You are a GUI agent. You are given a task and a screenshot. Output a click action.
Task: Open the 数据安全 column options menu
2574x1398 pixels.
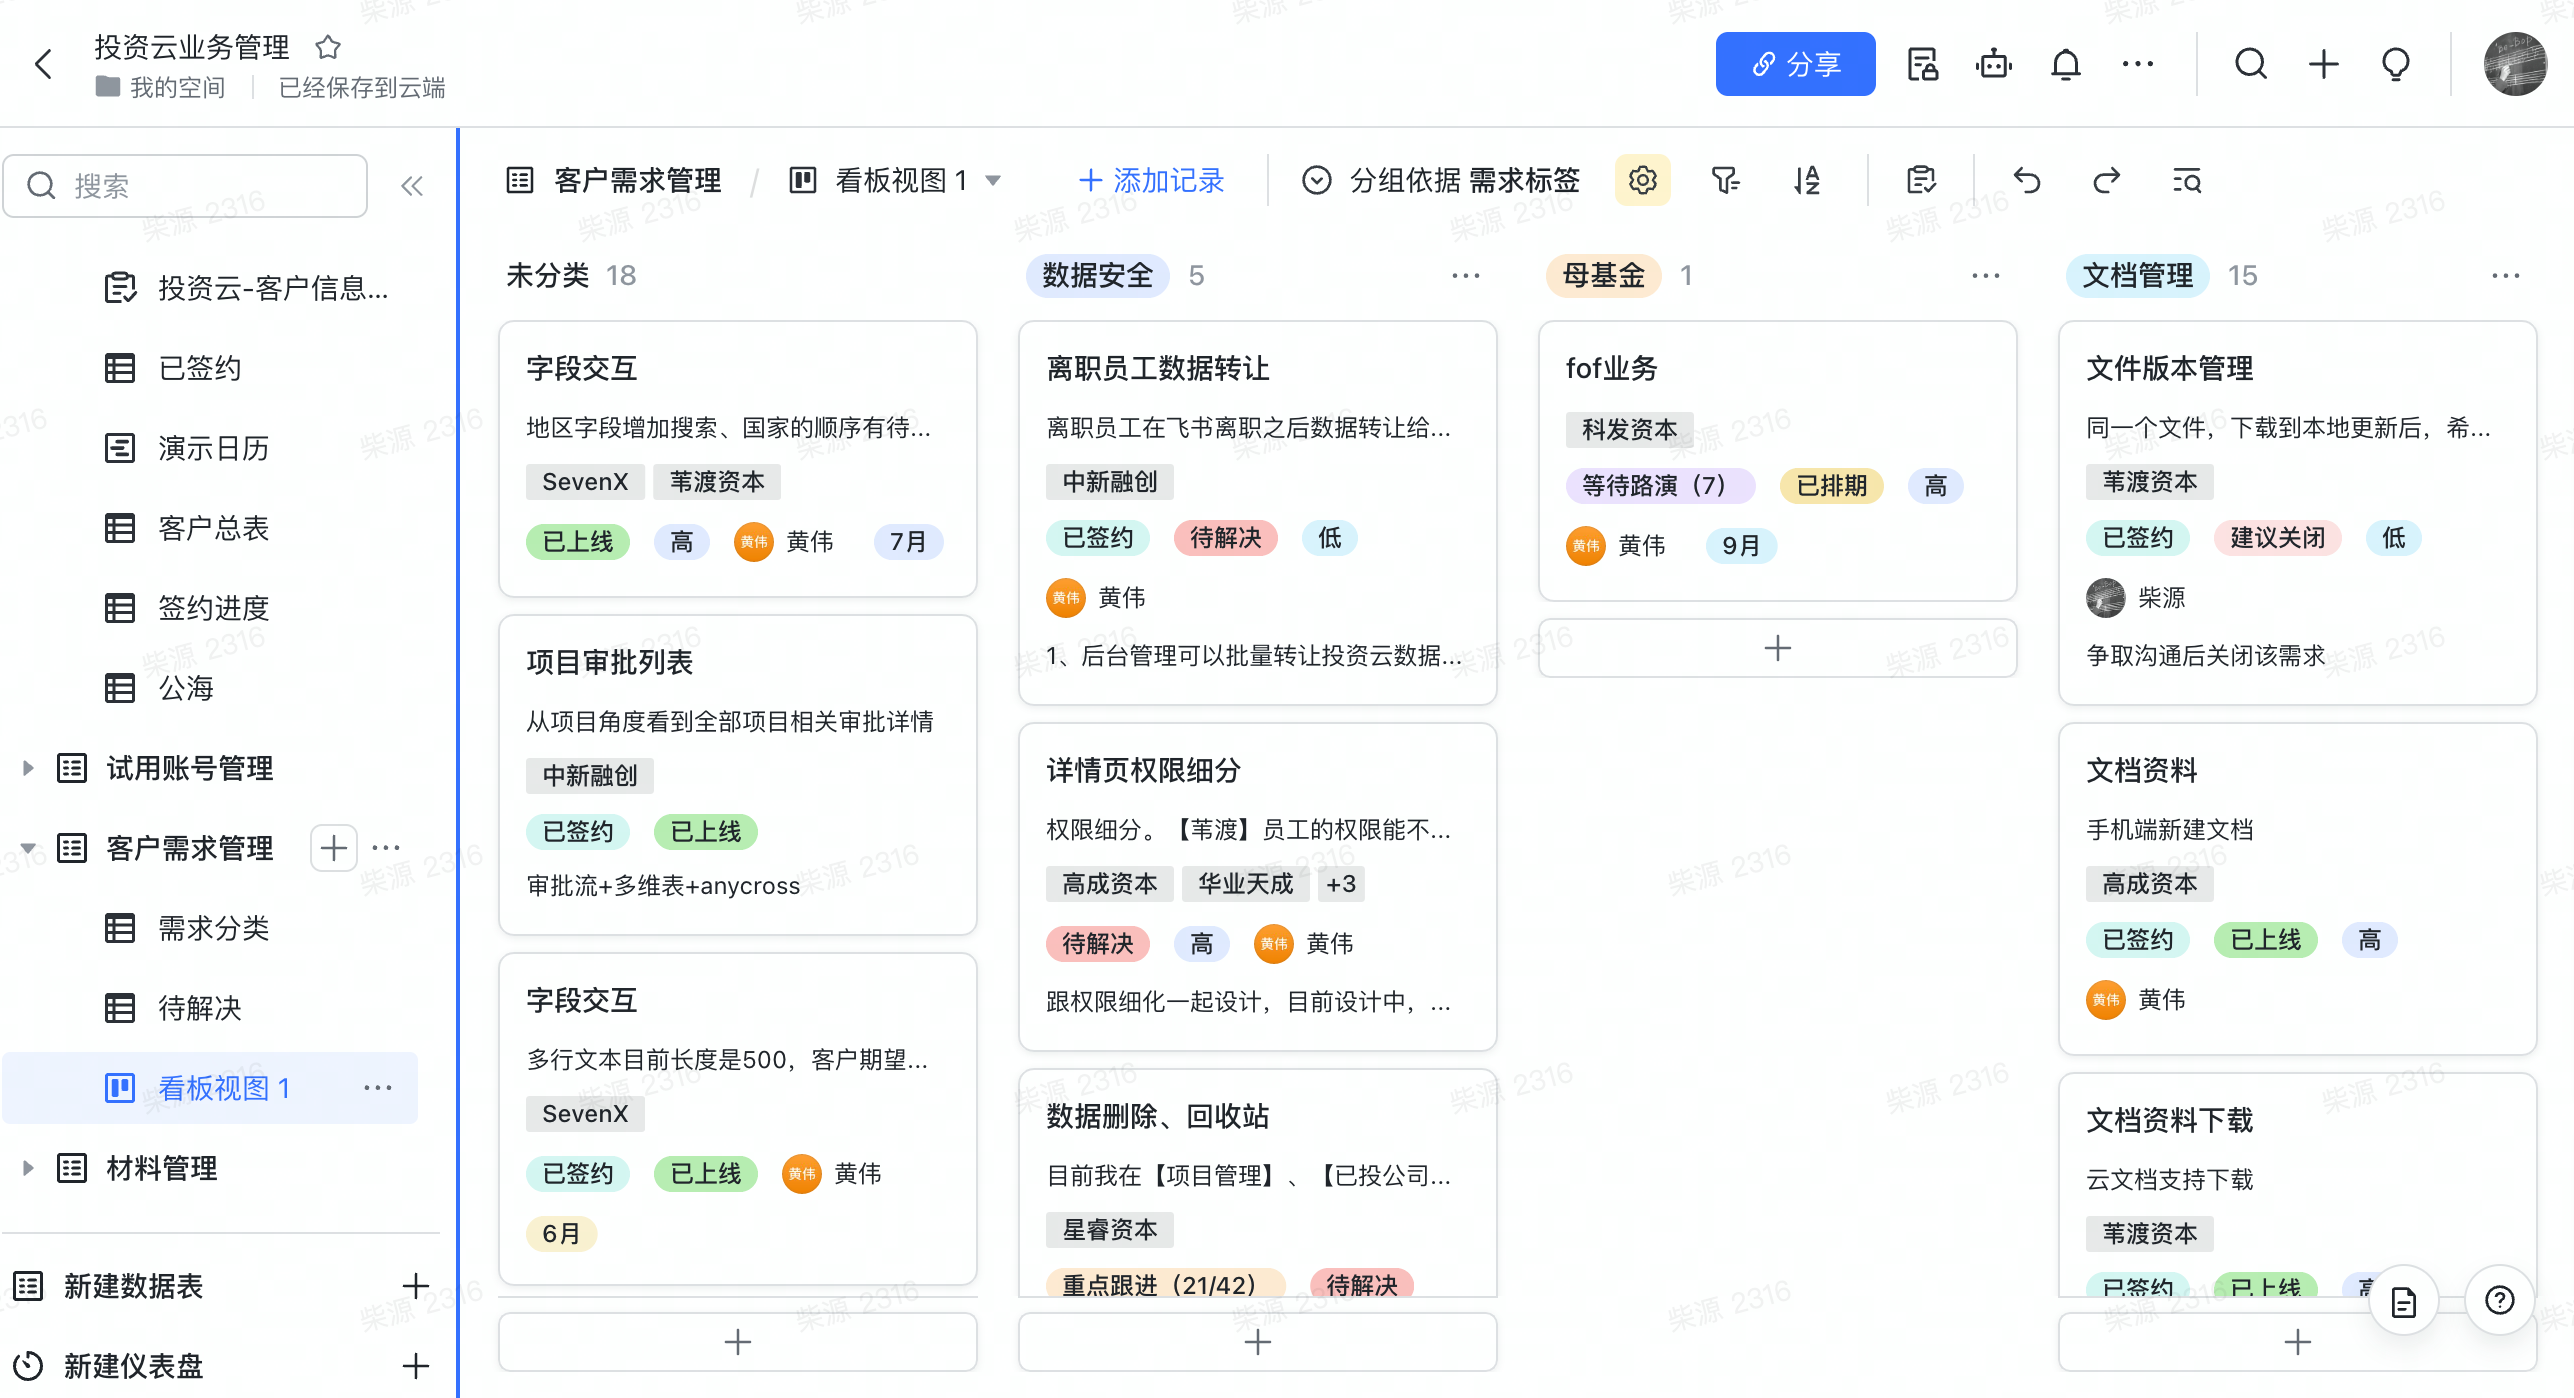tap(1465, 276)
